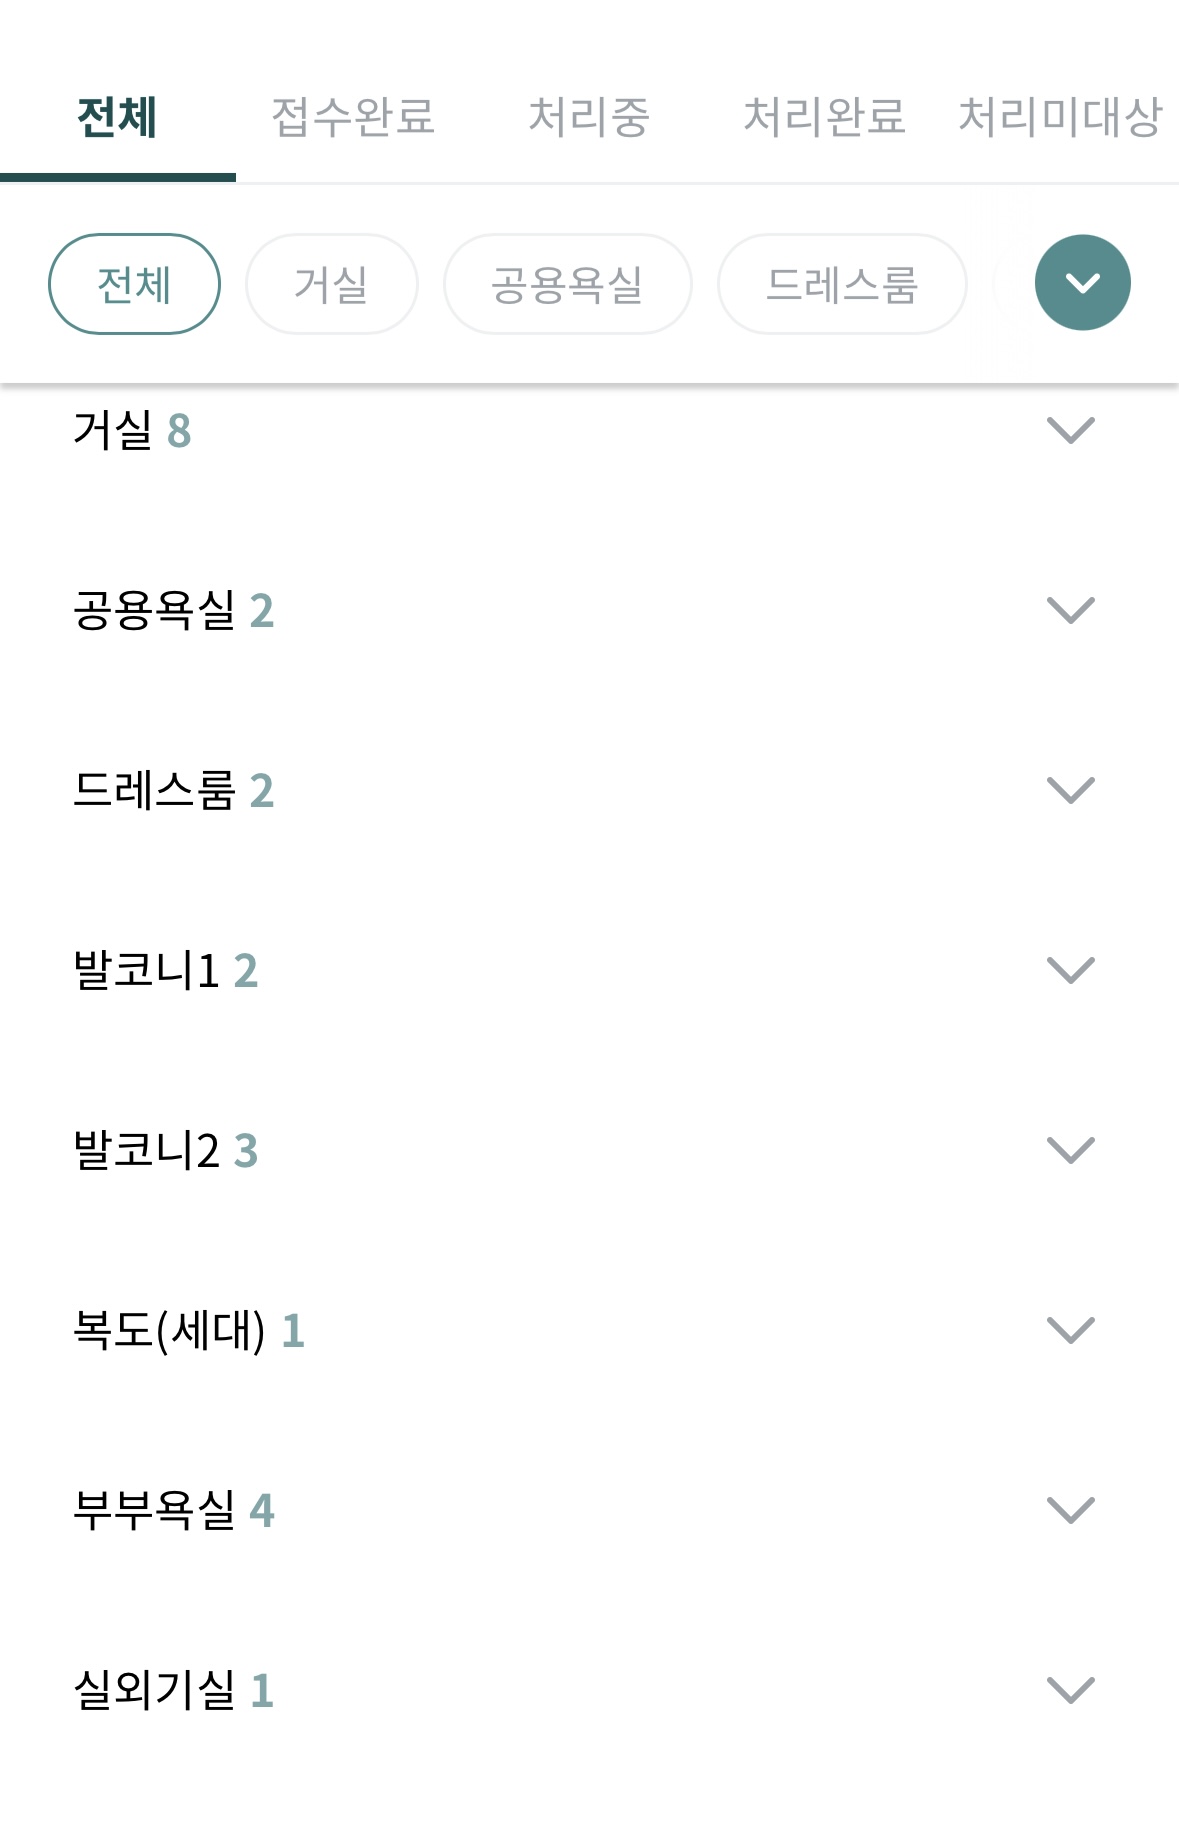Select the 전체 filter chip
This screenshot has width=1179, height=1837.
[x=134, y=284]
